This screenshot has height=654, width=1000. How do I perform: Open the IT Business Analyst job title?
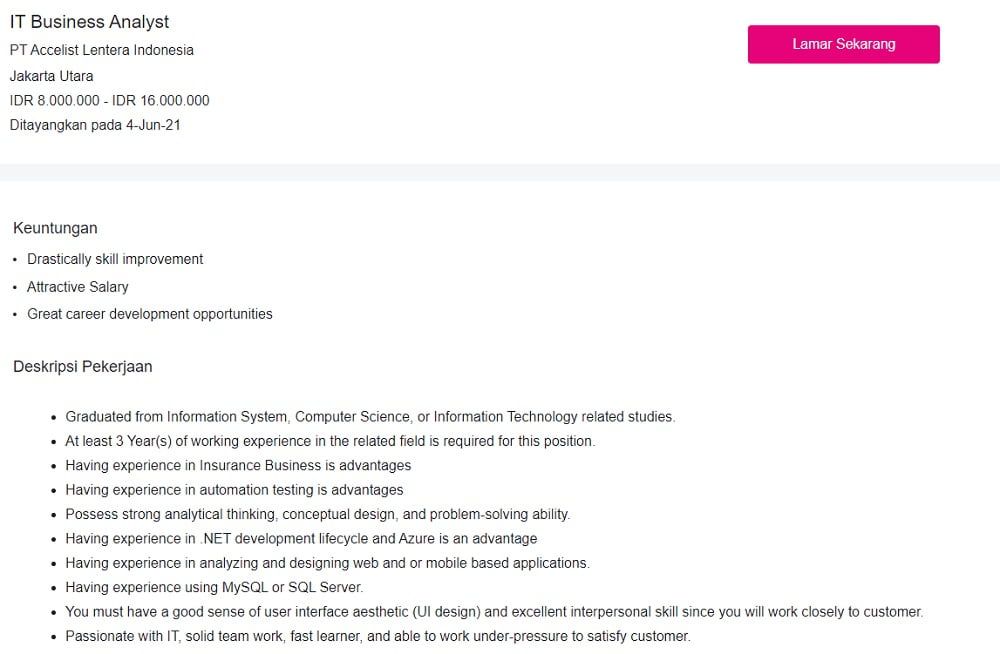(89, 22)
